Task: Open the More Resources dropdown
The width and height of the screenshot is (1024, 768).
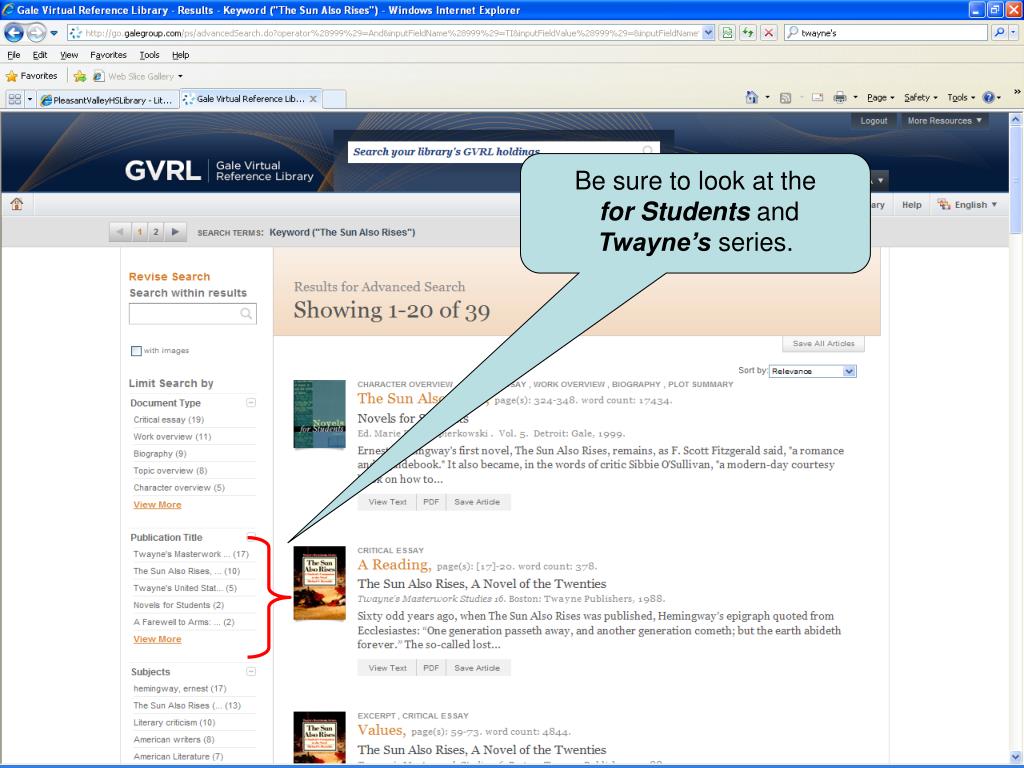Action: pyautogui.click(x=944, y=121)
